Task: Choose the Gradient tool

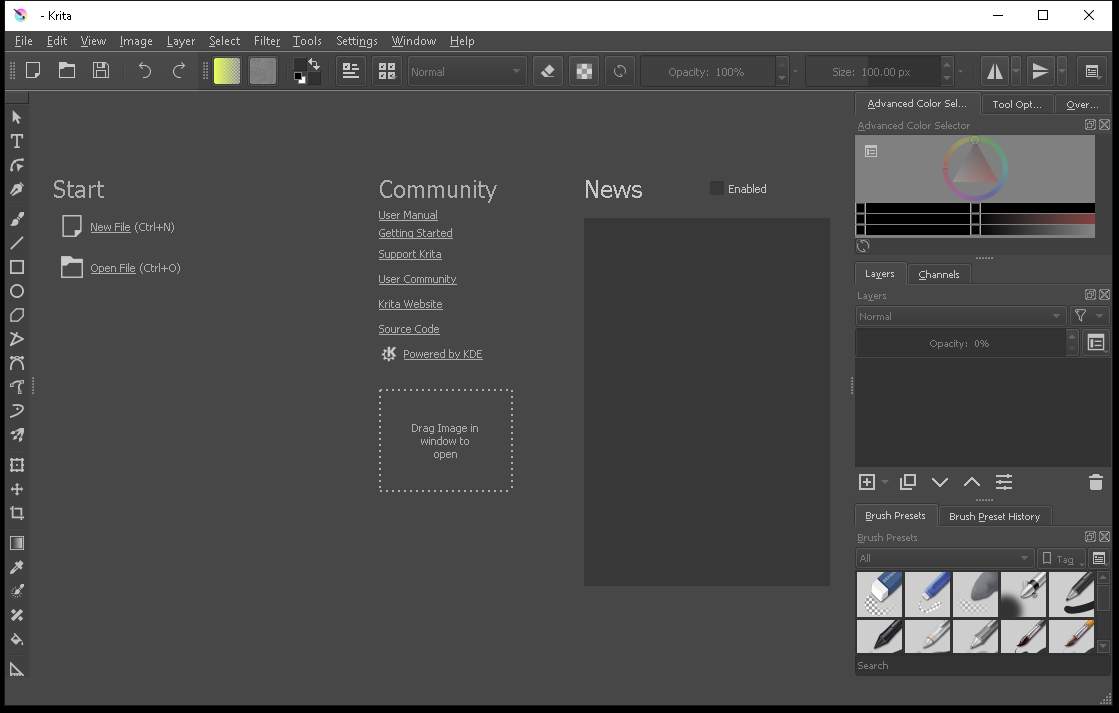Action: pos(16,542)
